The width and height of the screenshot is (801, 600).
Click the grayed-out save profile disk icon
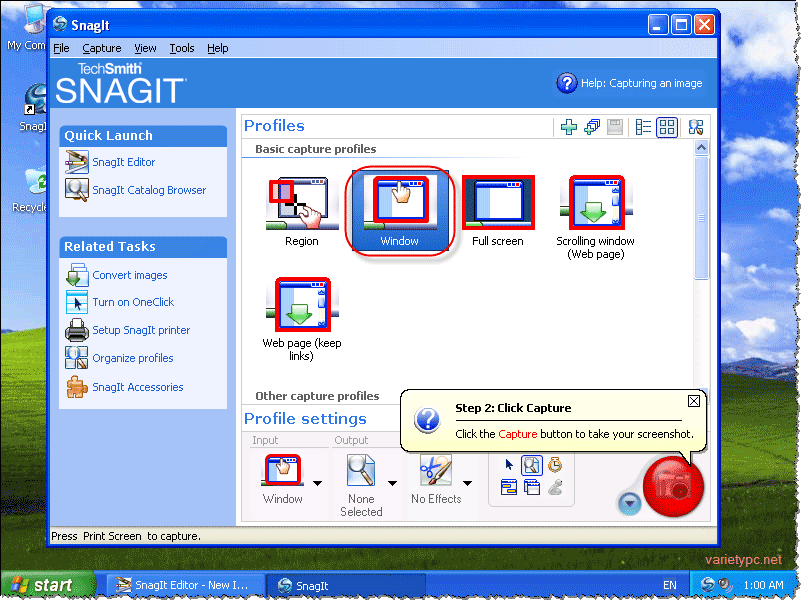tap(615, 127)
